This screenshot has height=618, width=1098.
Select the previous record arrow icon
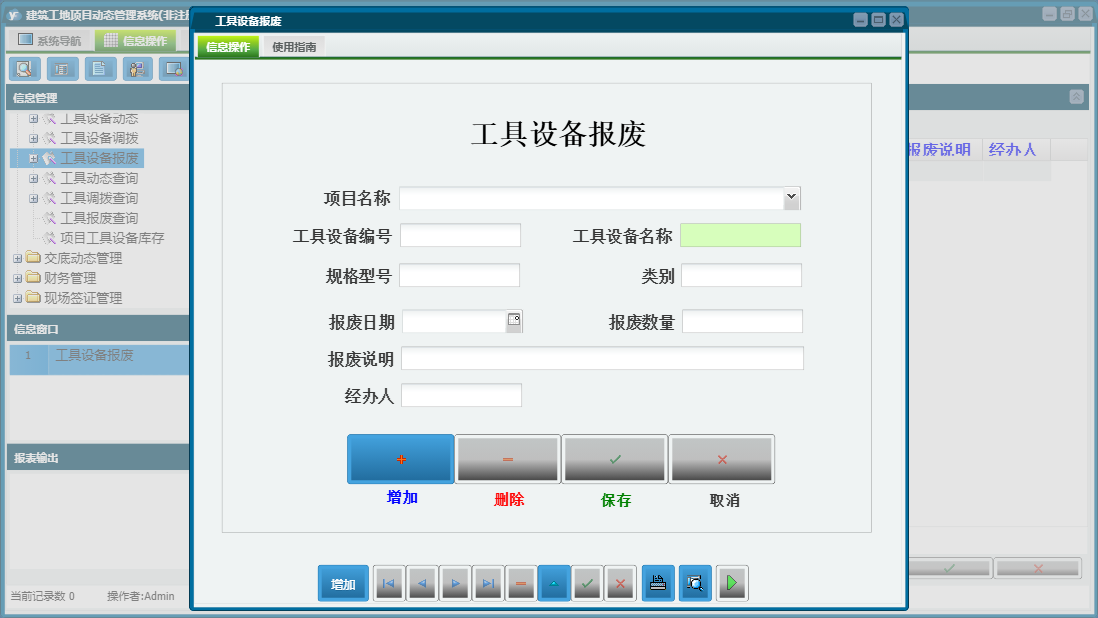[422, 583]
